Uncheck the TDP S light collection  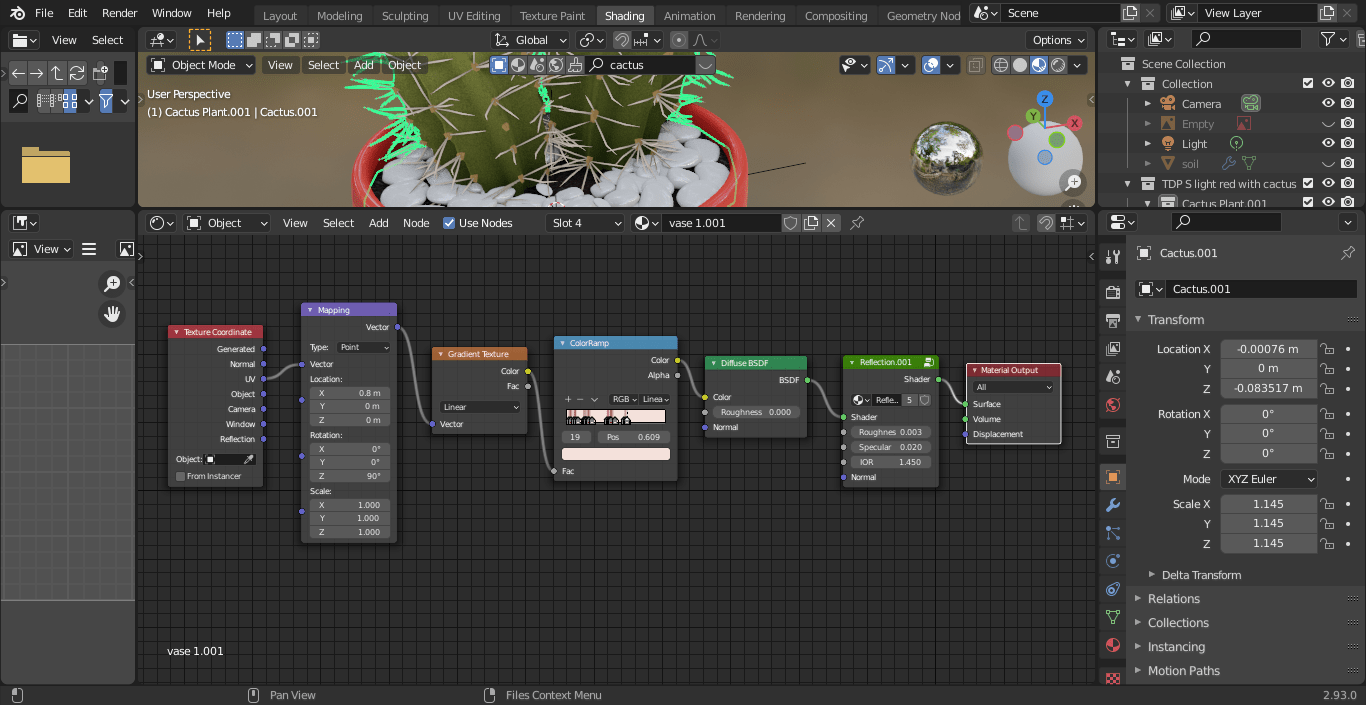[1309, 184]
